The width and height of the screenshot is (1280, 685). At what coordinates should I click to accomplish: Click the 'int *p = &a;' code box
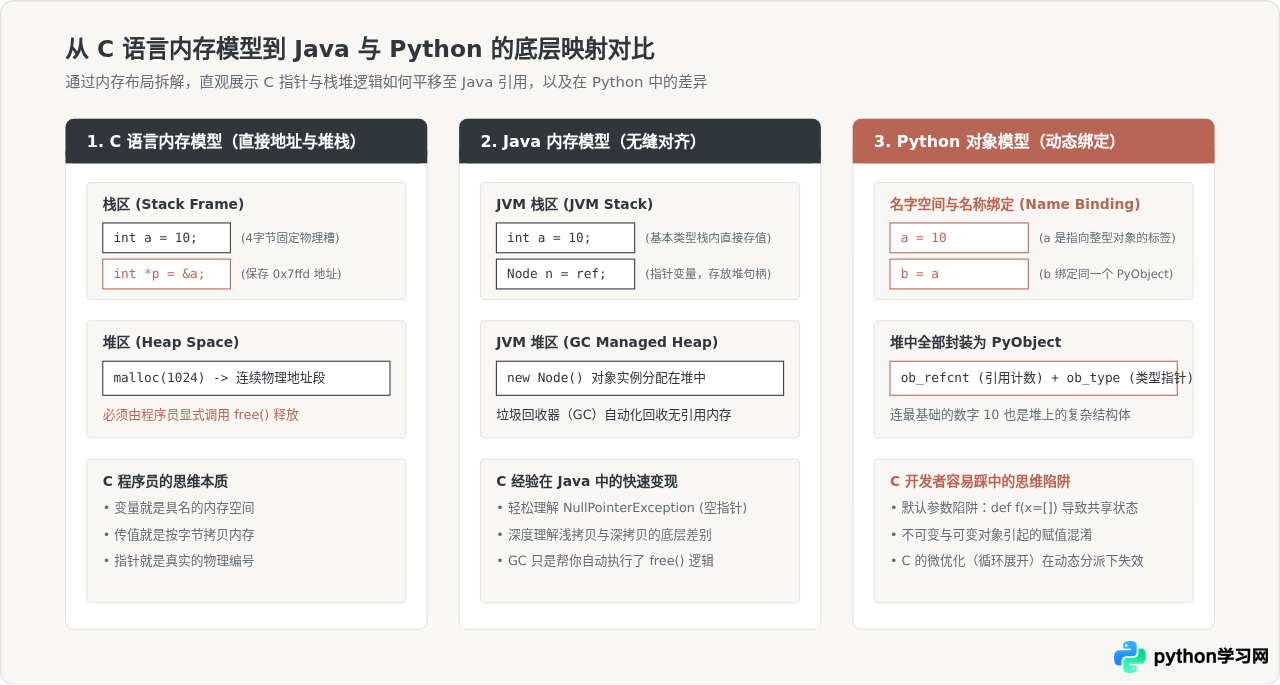pos(166,274)
